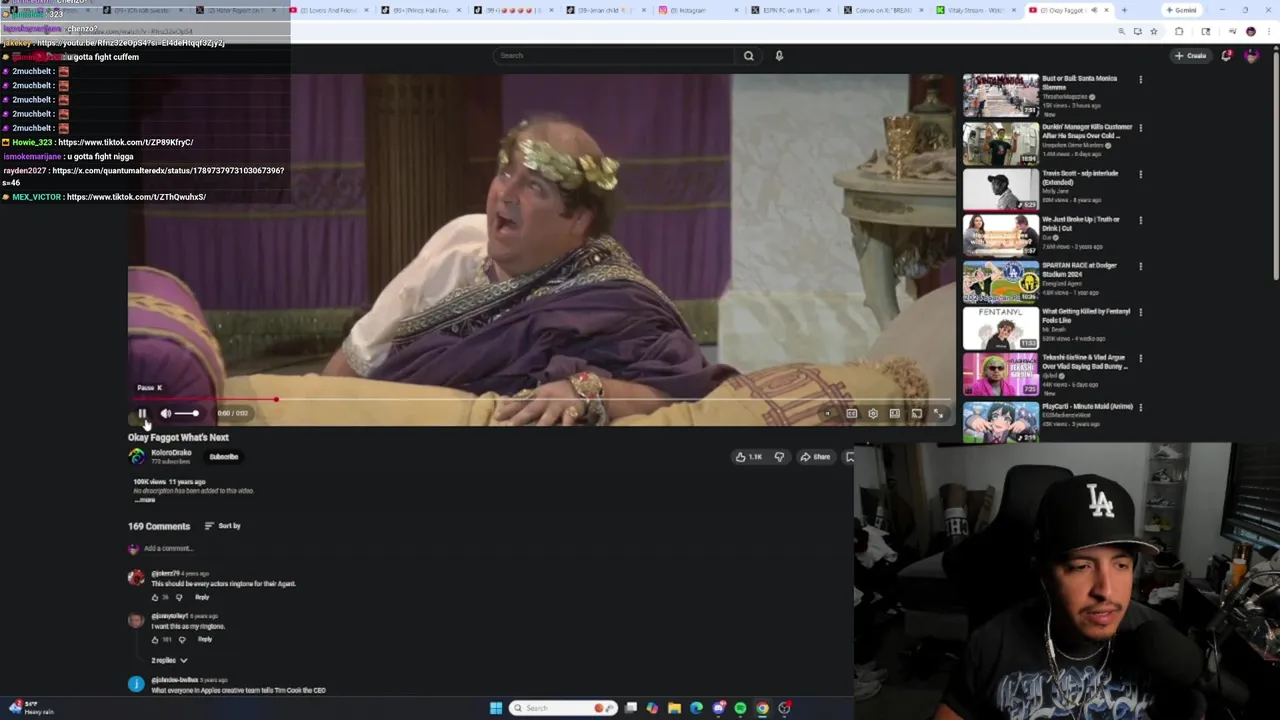The image size is (1280, 720).
Task: Open more options for the 'What Getting Killed' video
Action: point(1140,311)
